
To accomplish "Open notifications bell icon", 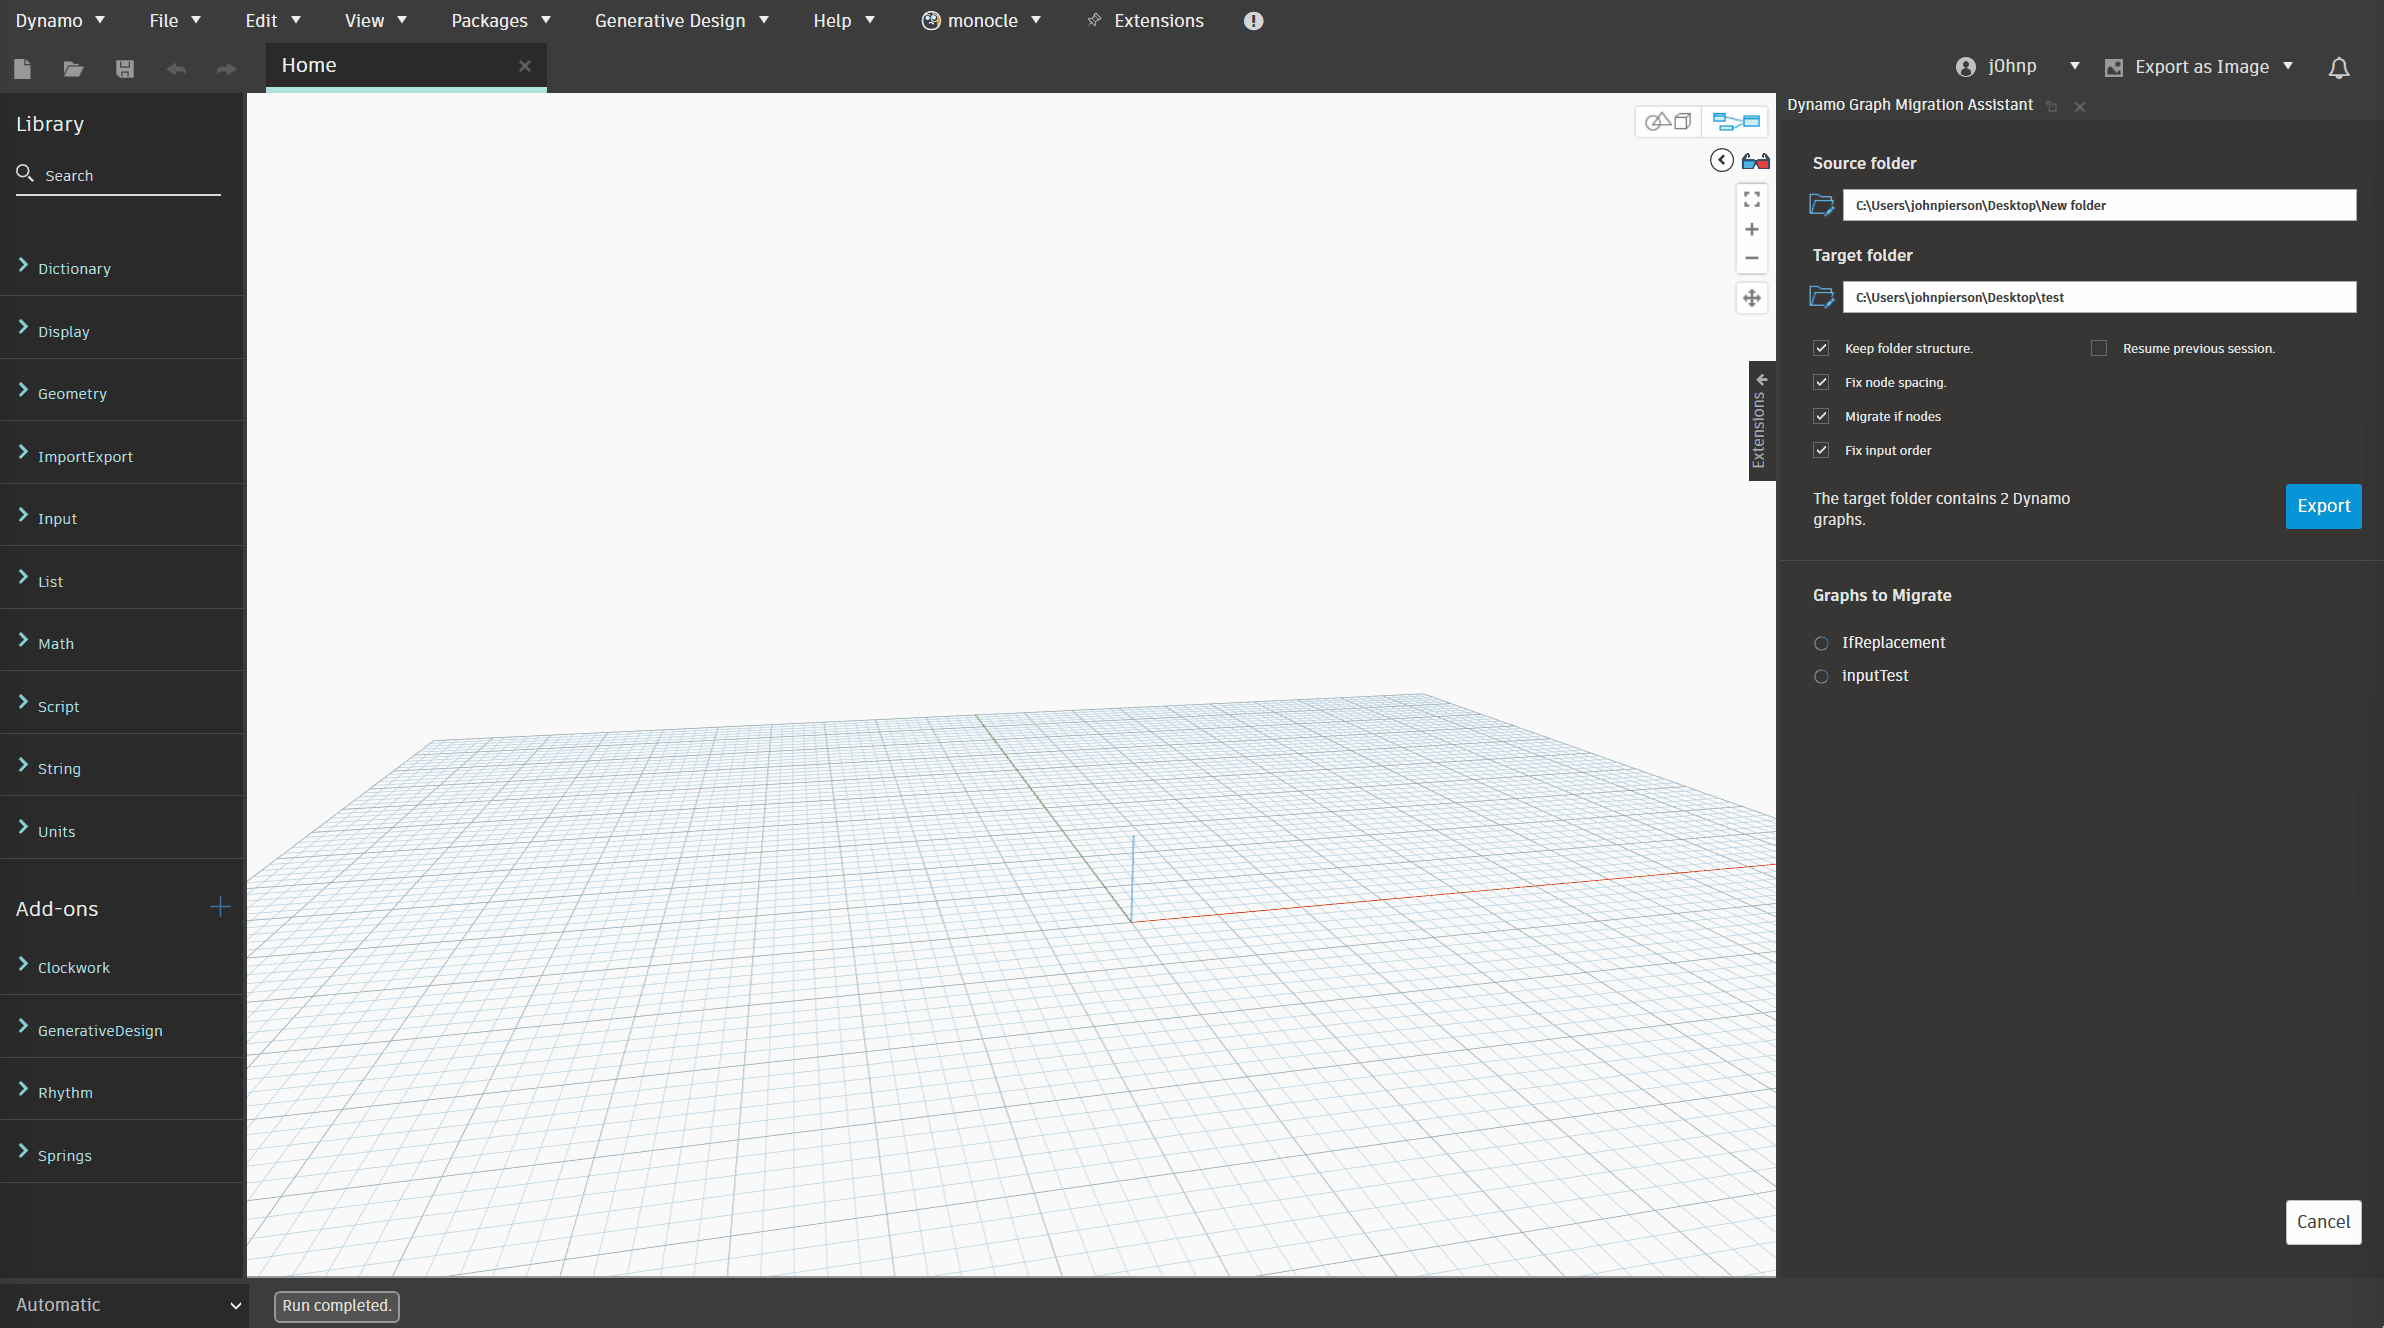I will pos(2338,67).
